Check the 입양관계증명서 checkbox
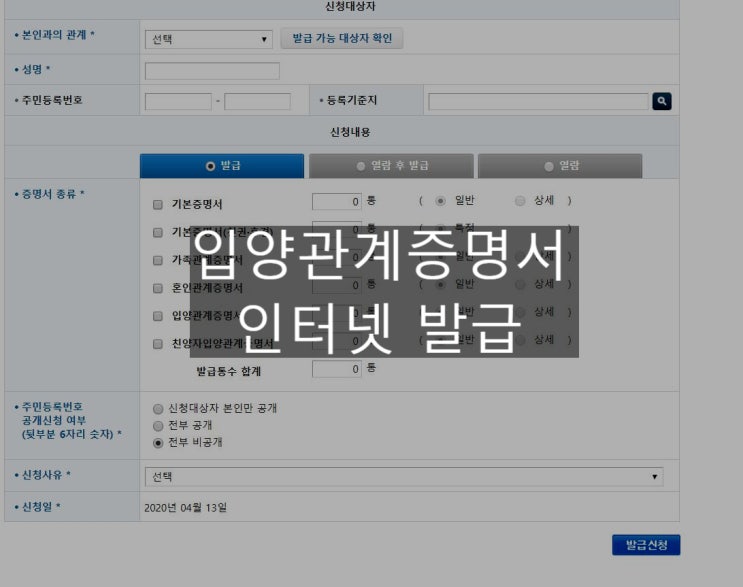The height and width of the screenshot is (587, 743). coord(158,316)
